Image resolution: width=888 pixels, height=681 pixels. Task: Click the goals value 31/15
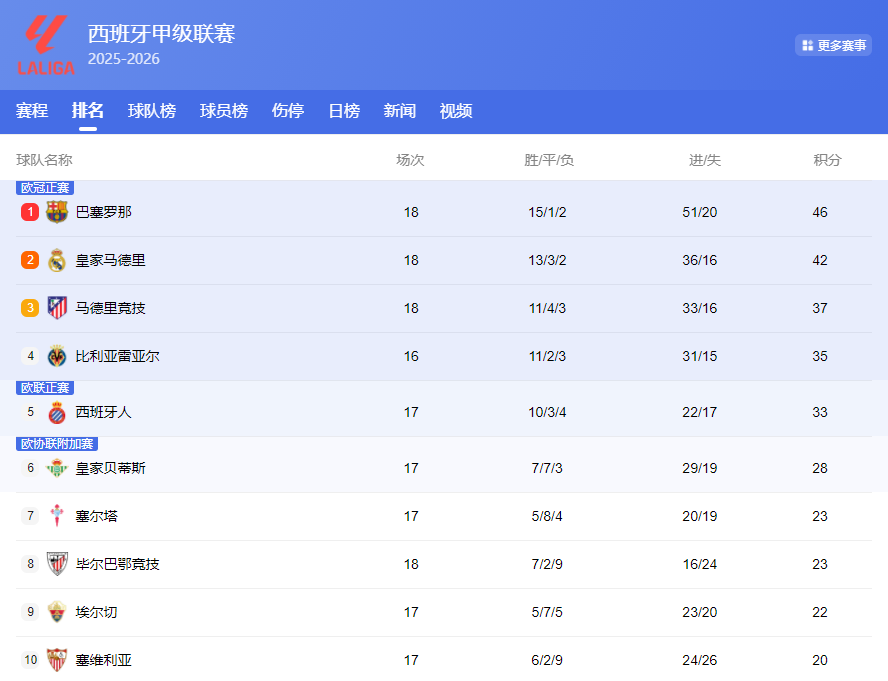699,356
